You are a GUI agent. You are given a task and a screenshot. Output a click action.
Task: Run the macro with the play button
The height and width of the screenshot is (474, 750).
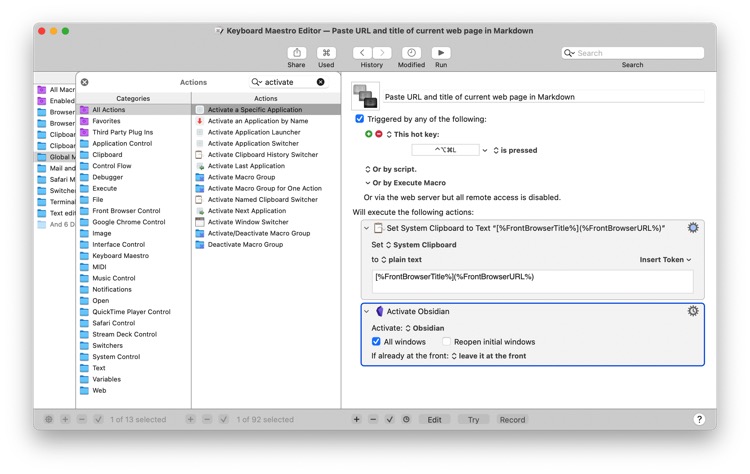(441, 53)
